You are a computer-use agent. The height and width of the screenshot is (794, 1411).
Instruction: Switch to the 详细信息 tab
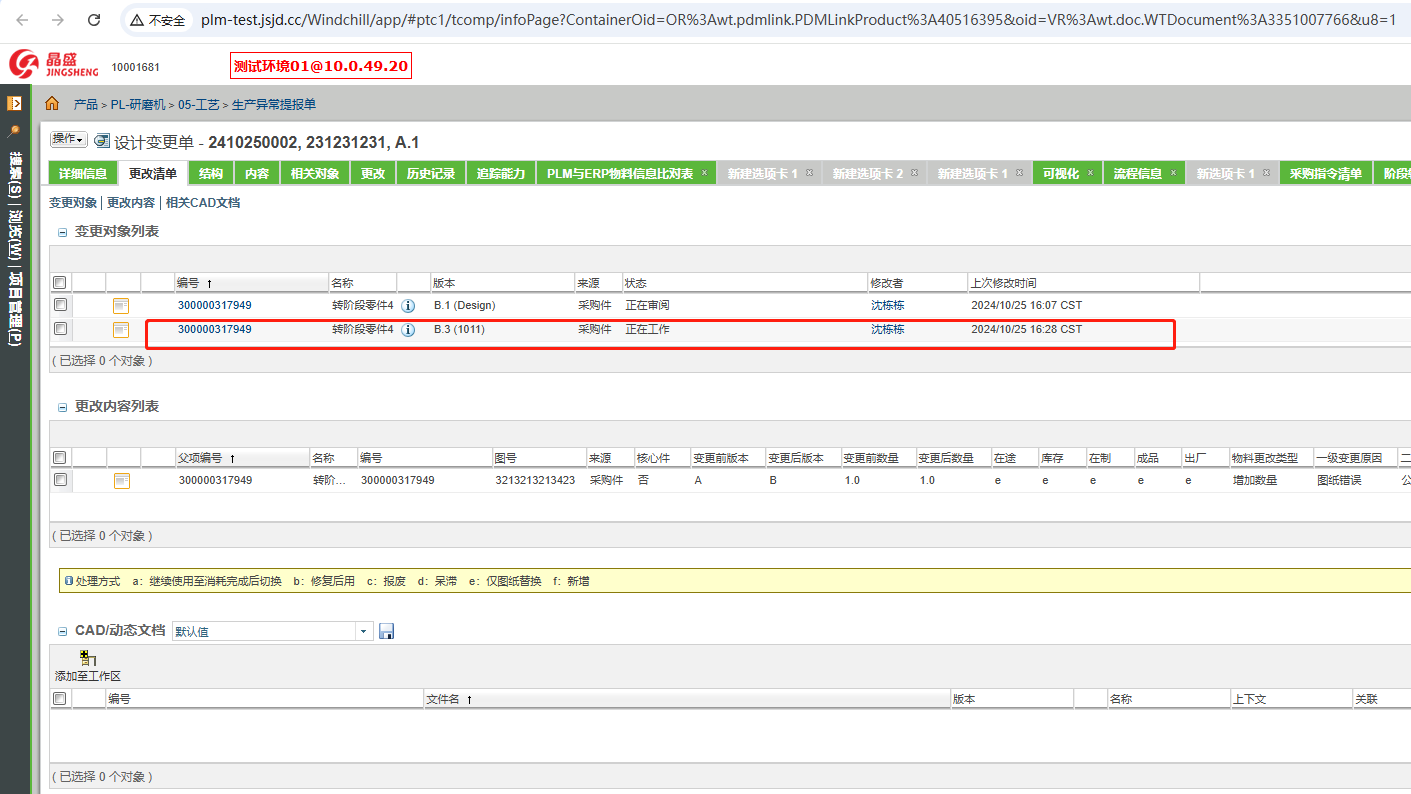(81, 172)
